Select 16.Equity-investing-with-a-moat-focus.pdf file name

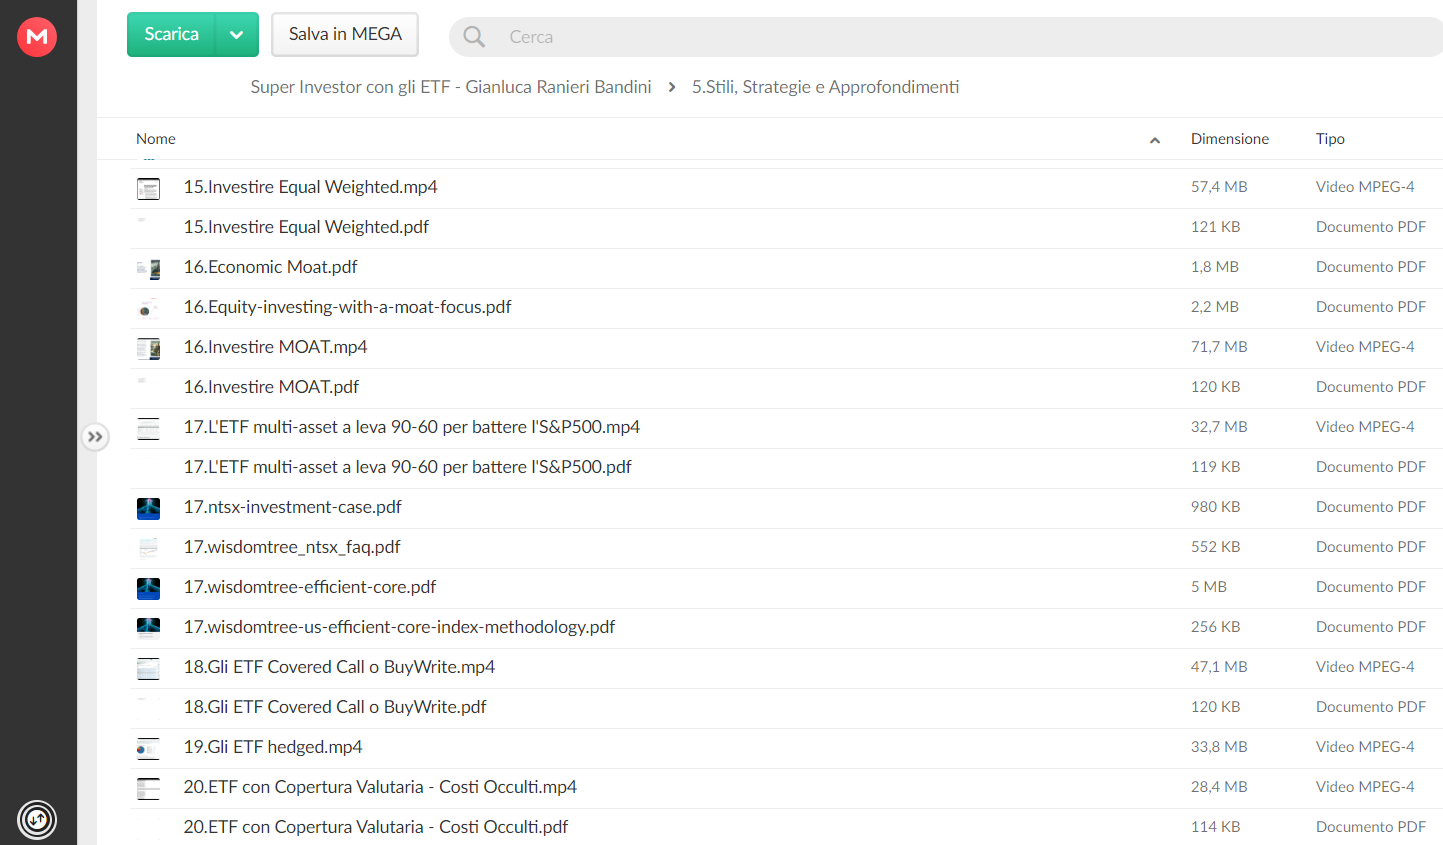click(347, 307)
